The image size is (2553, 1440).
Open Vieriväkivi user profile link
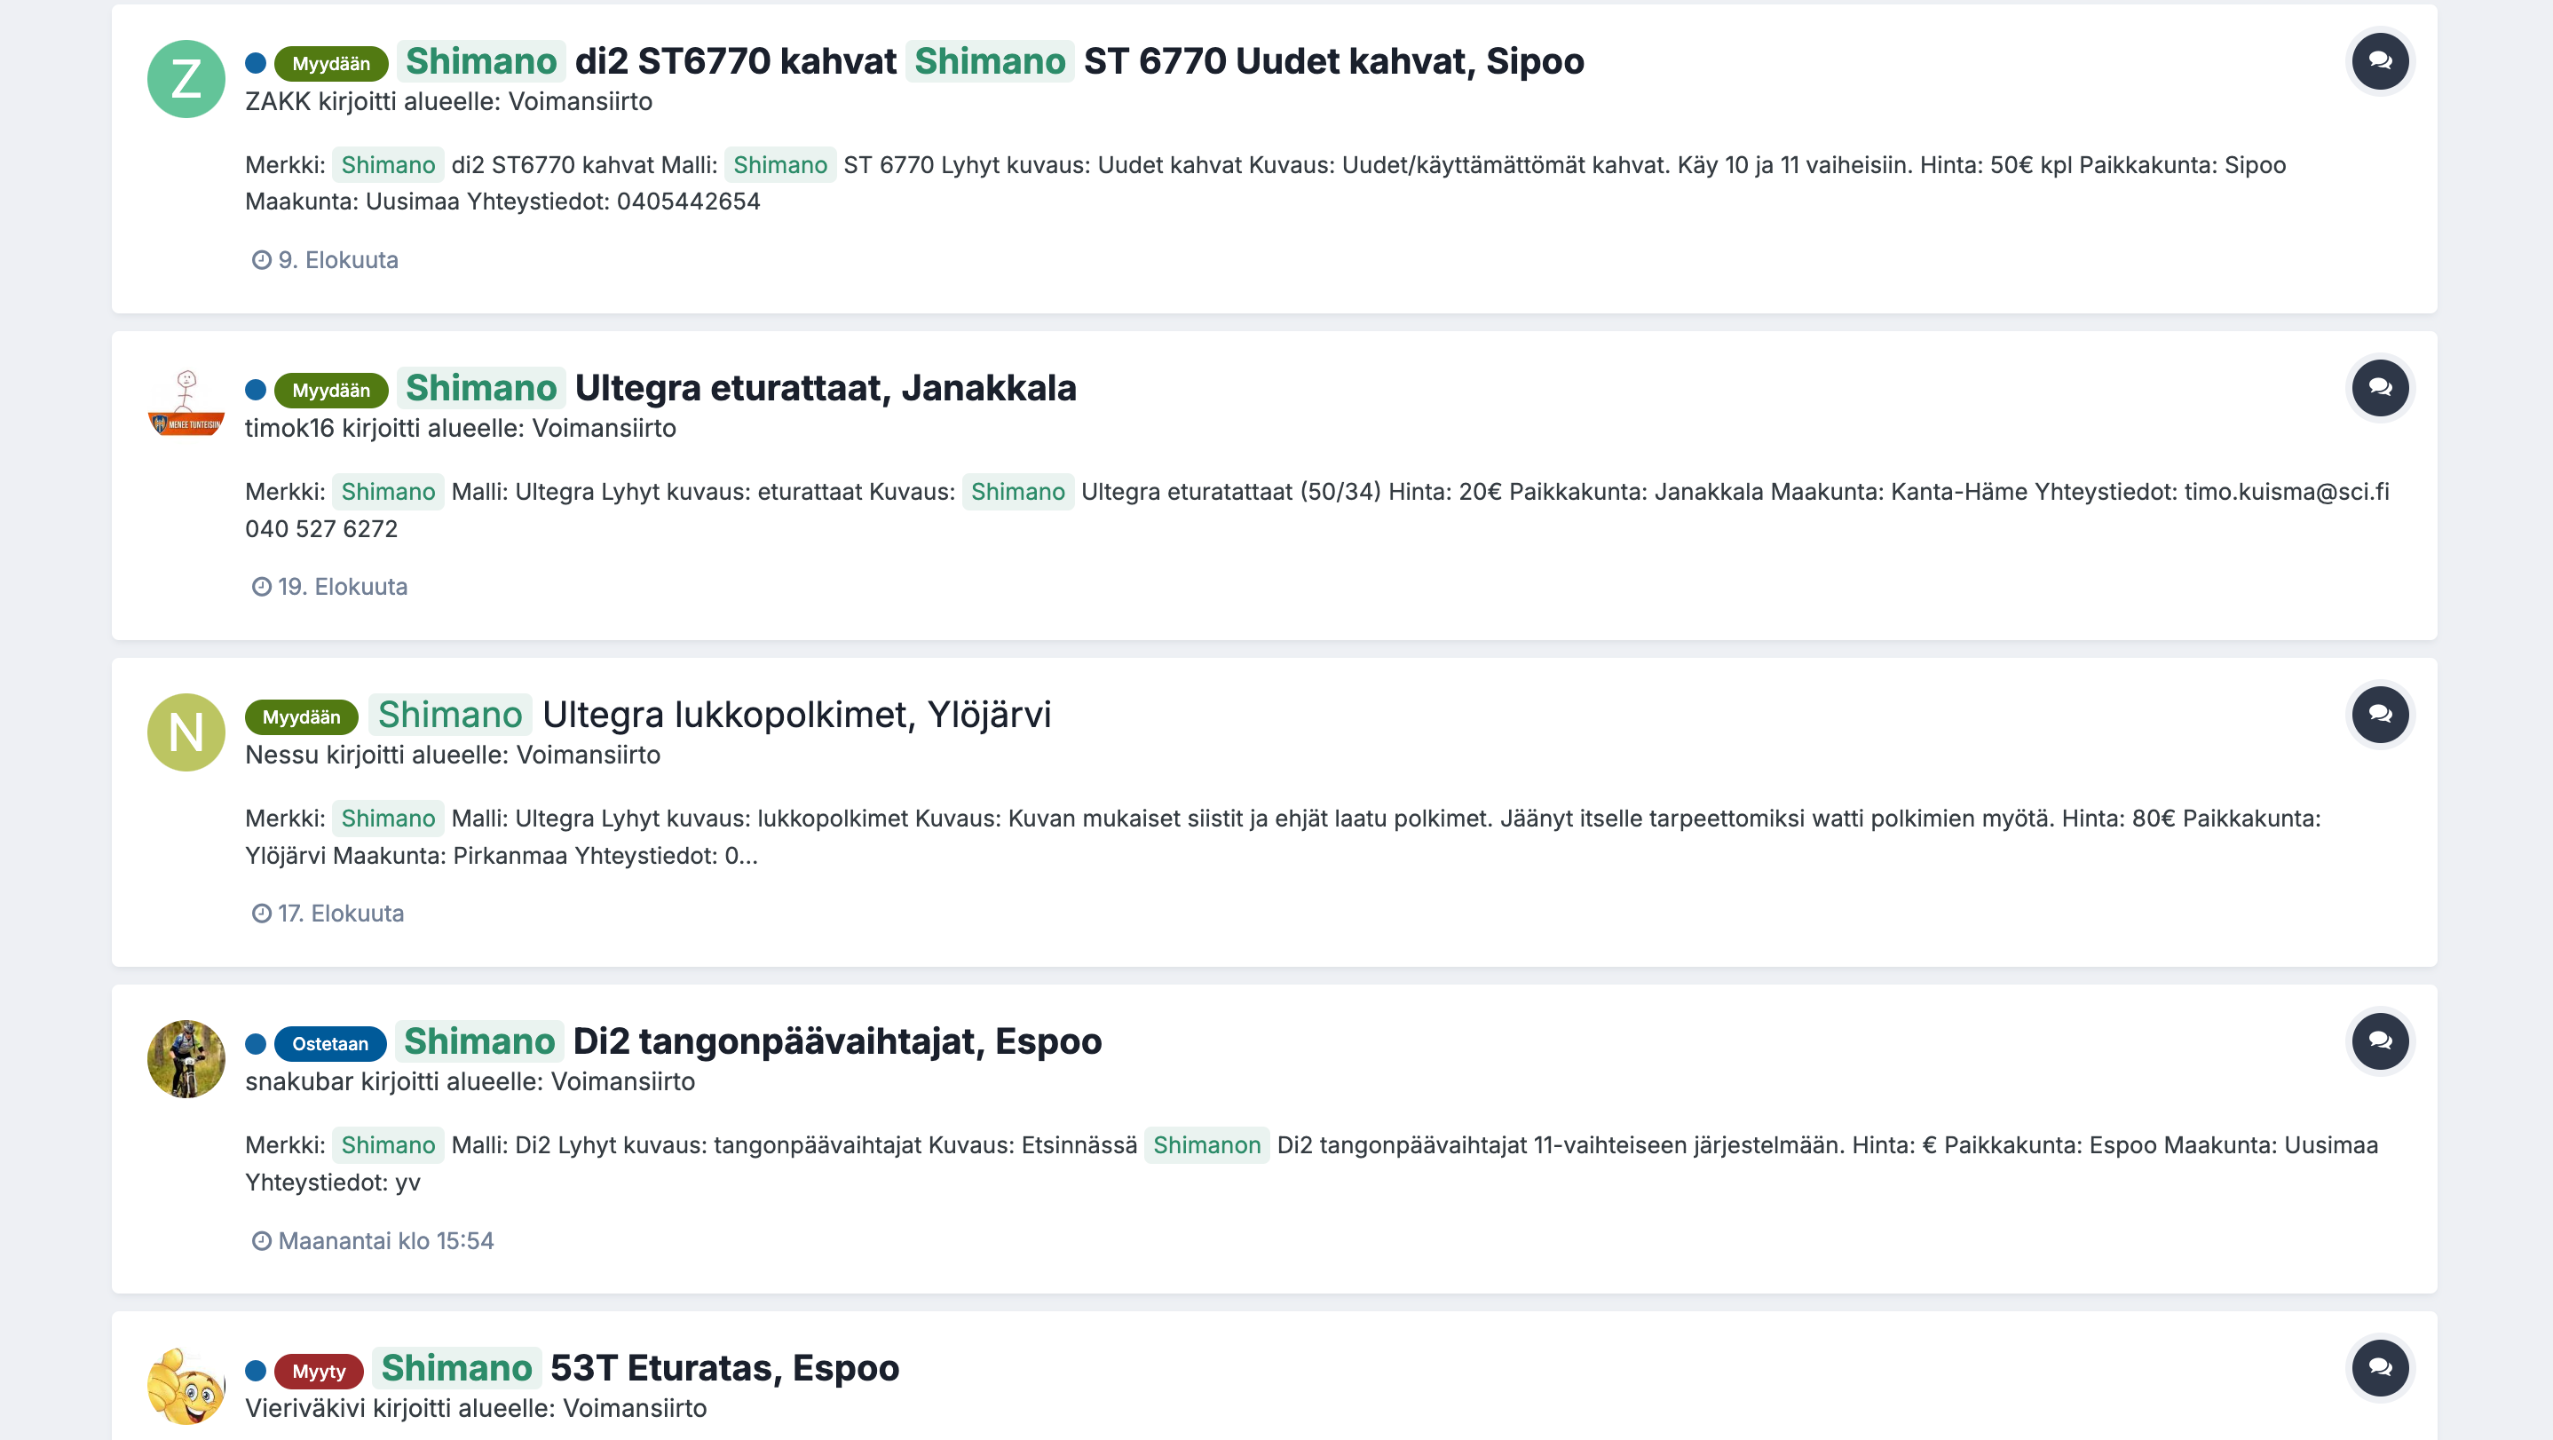305,1408
